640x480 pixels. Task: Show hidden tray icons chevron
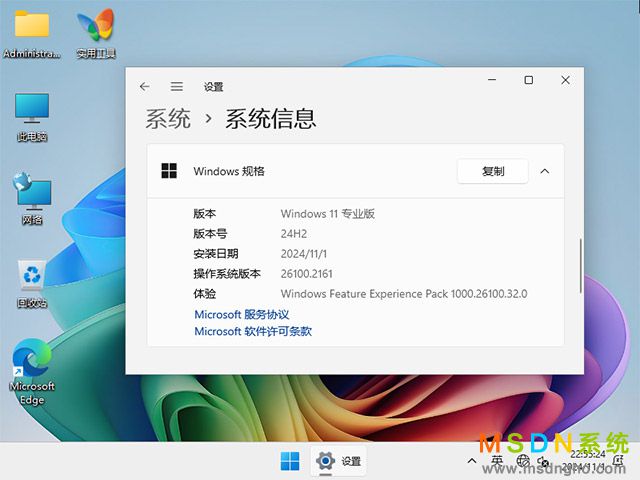[472, 461]
